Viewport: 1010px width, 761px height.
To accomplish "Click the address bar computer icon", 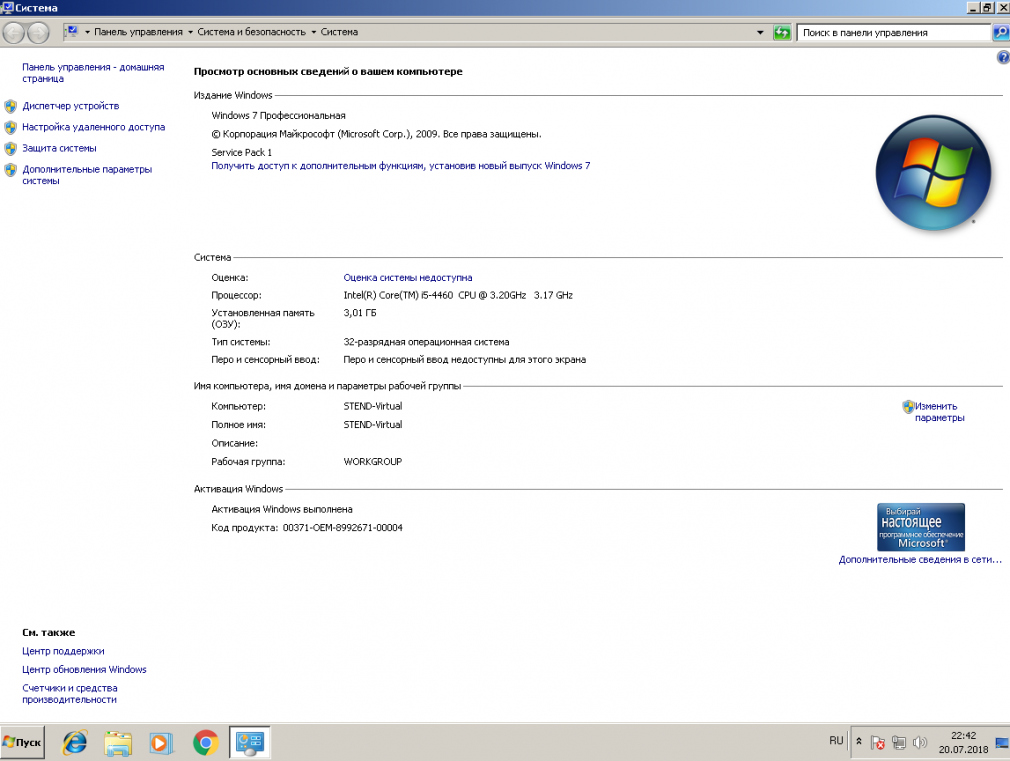I will 72,32.
